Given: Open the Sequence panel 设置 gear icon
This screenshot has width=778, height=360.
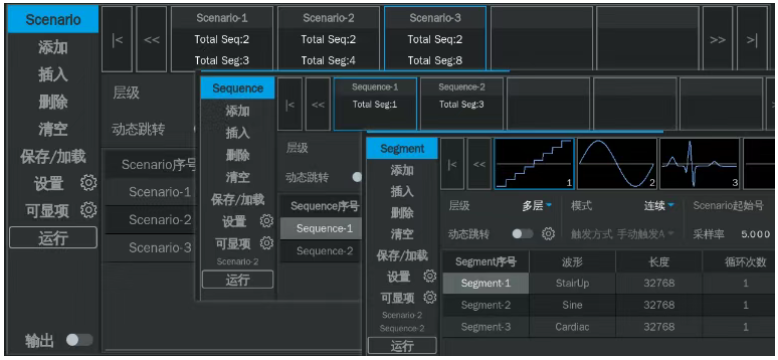Looking at the screenshot, I should [266, 220].
